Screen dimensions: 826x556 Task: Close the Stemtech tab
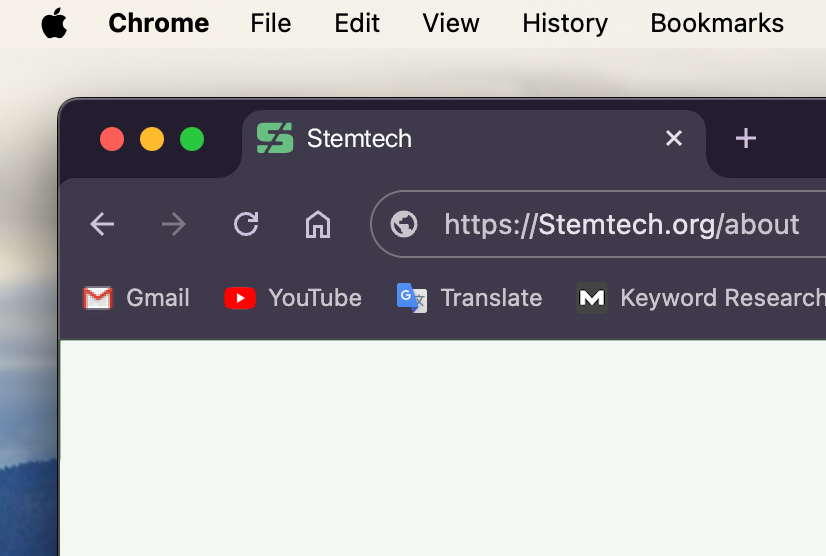pos(674,138)
